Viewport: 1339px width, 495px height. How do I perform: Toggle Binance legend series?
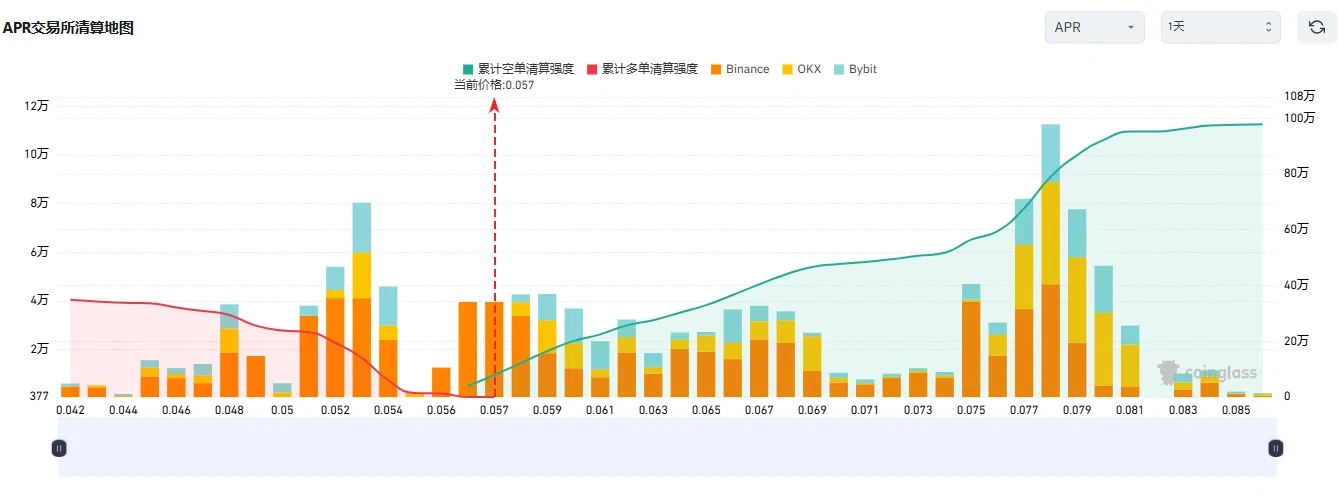(x=740, y=69)
